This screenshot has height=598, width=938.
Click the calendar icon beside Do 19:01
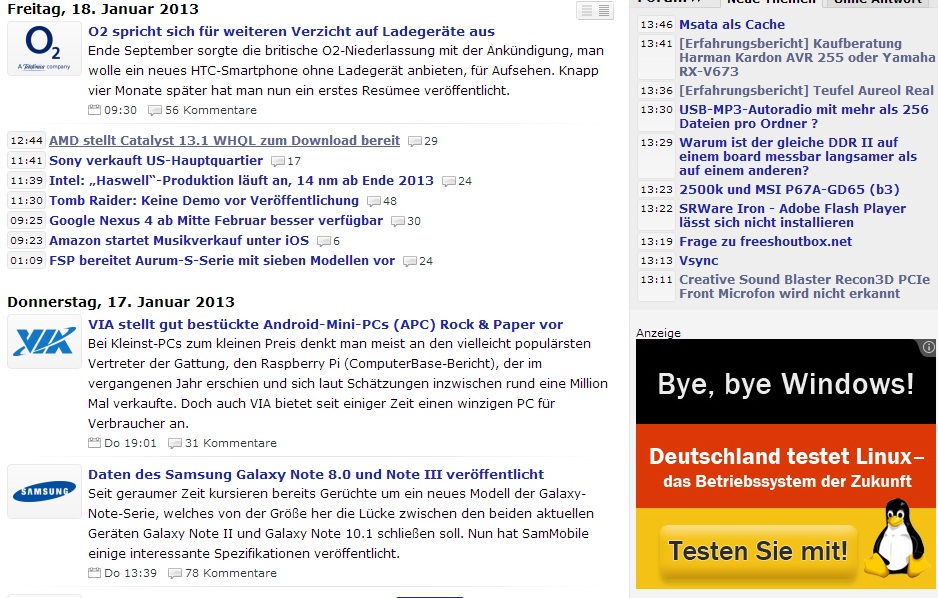pyautogui.click(x=95, y=443)
